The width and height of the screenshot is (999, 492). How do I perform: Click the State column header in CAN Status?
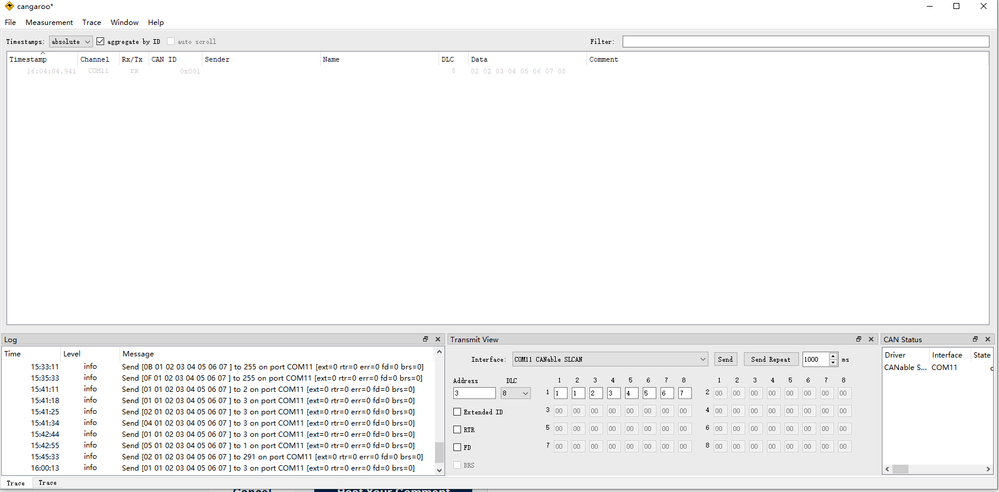982,355
